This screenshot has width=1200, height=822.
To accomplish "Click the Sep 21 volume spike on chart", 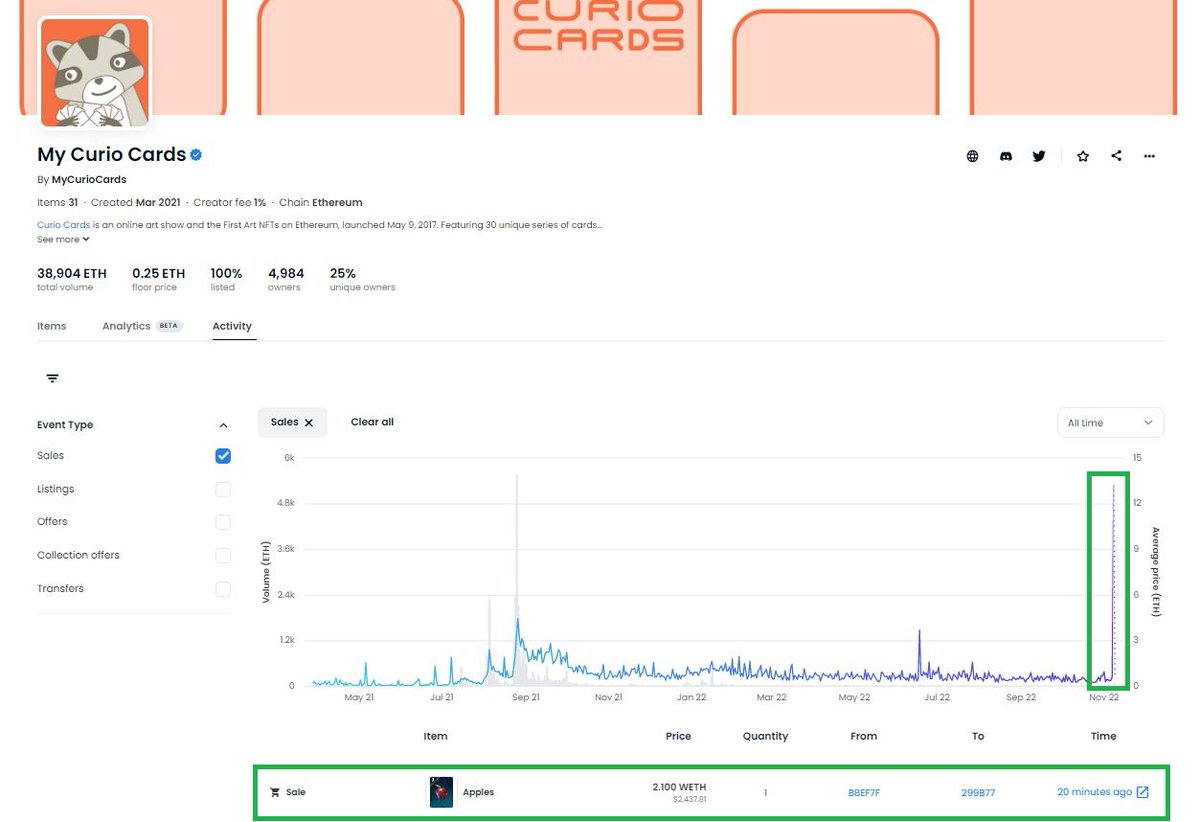I will [517, 580].
